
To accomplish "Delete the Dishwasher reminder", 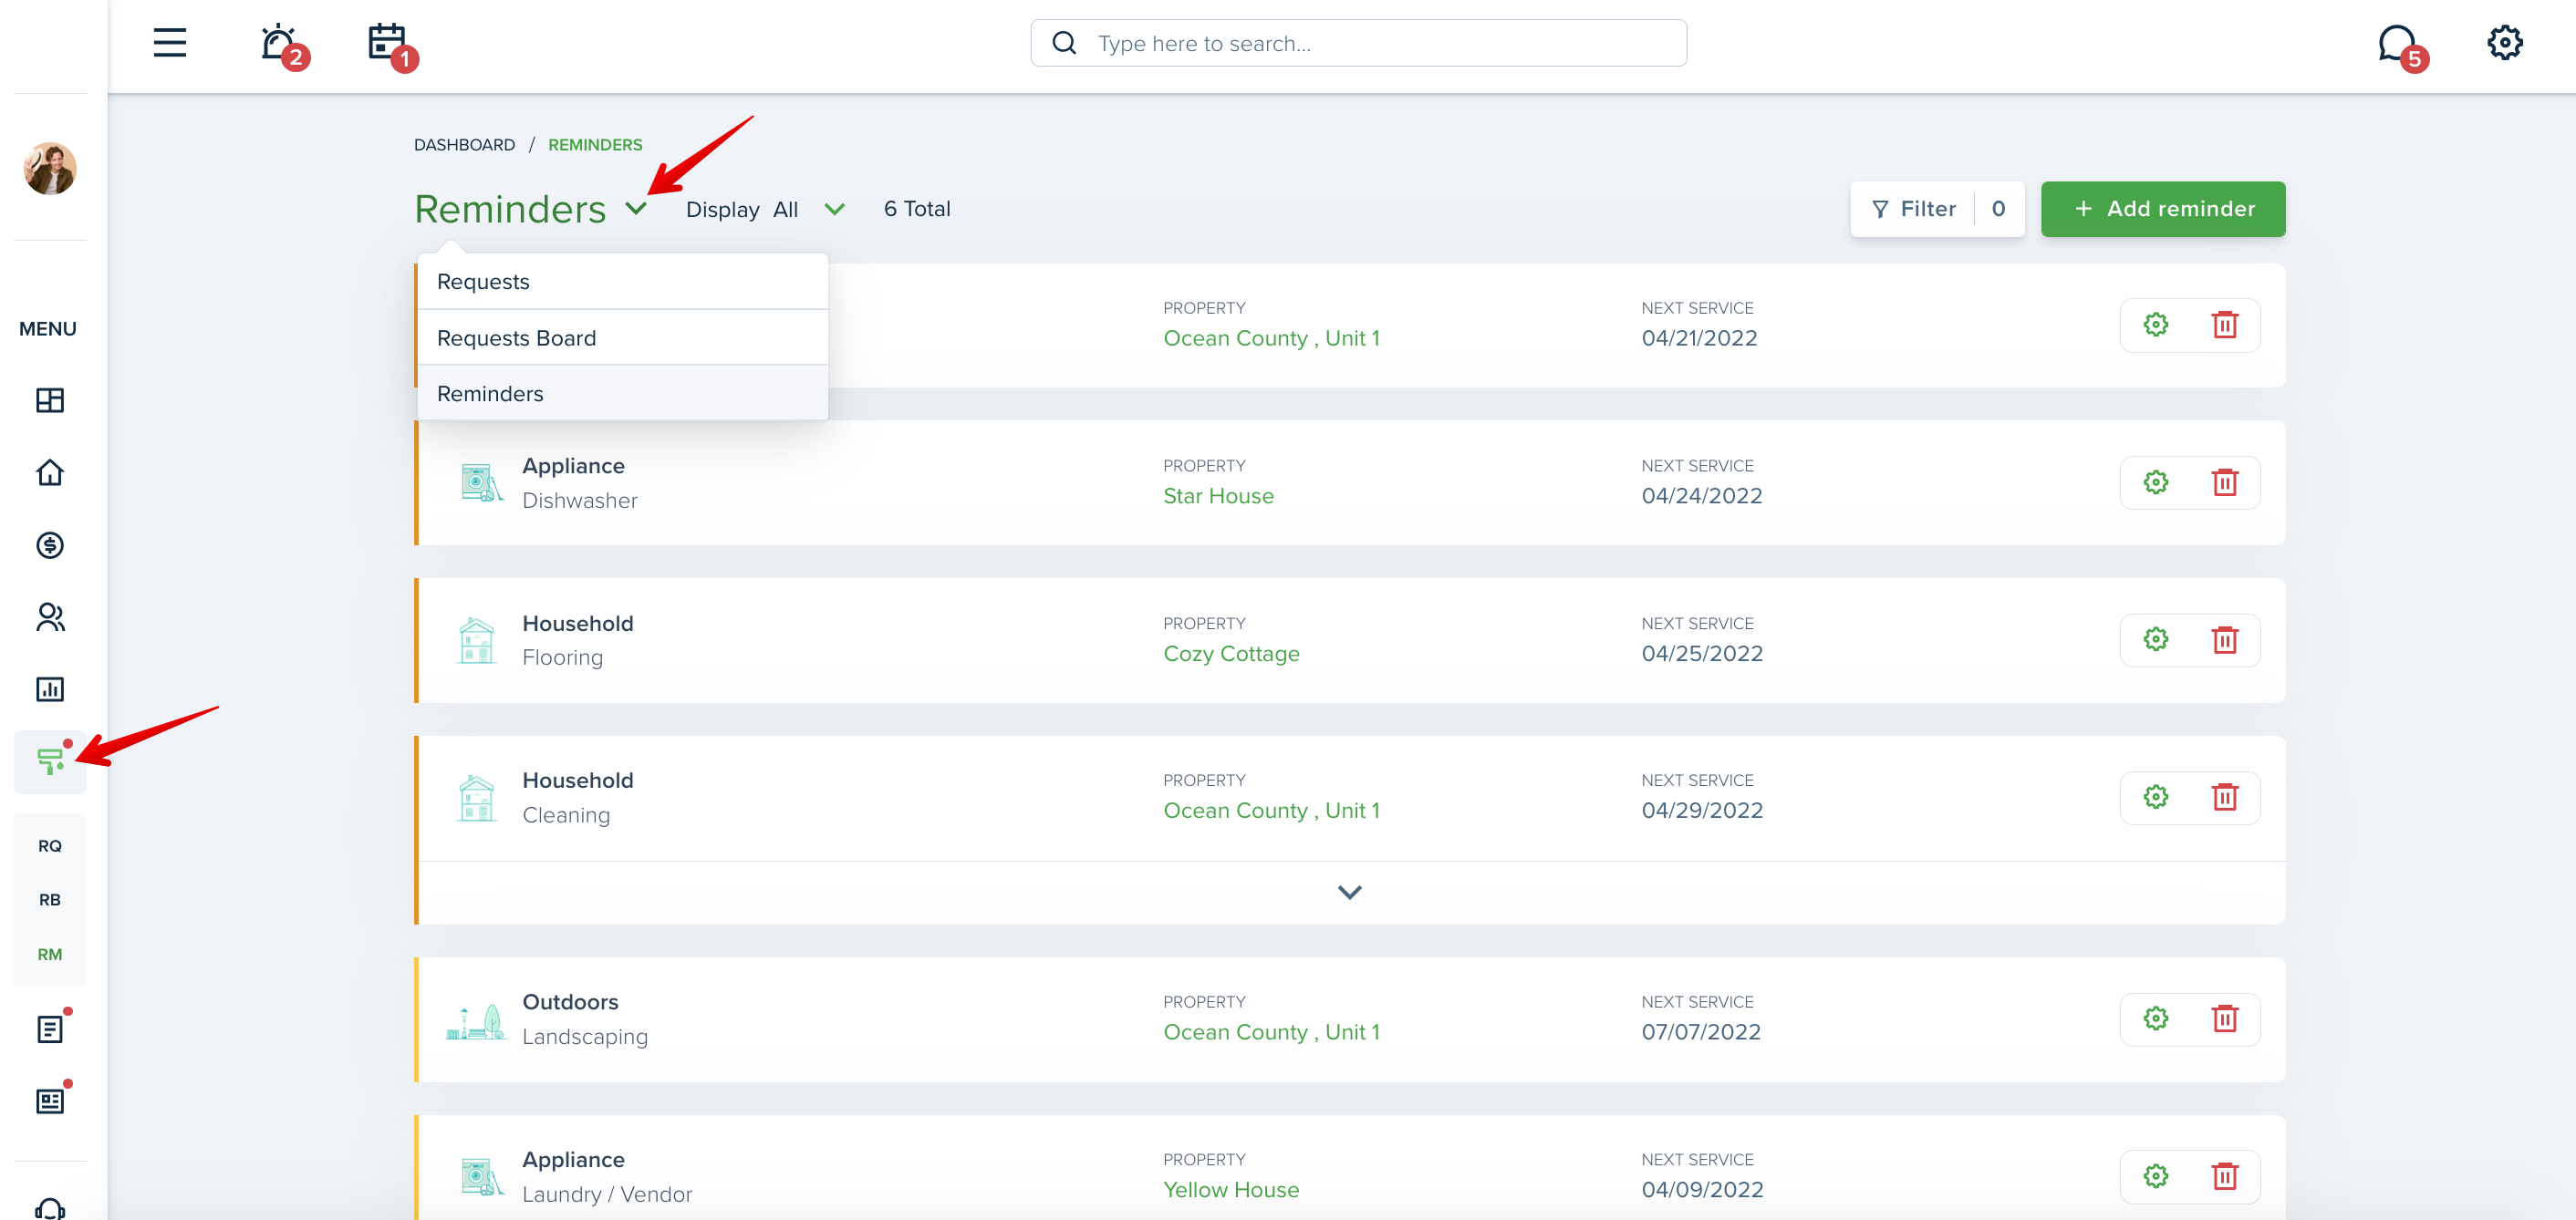I will [2224, 482].
